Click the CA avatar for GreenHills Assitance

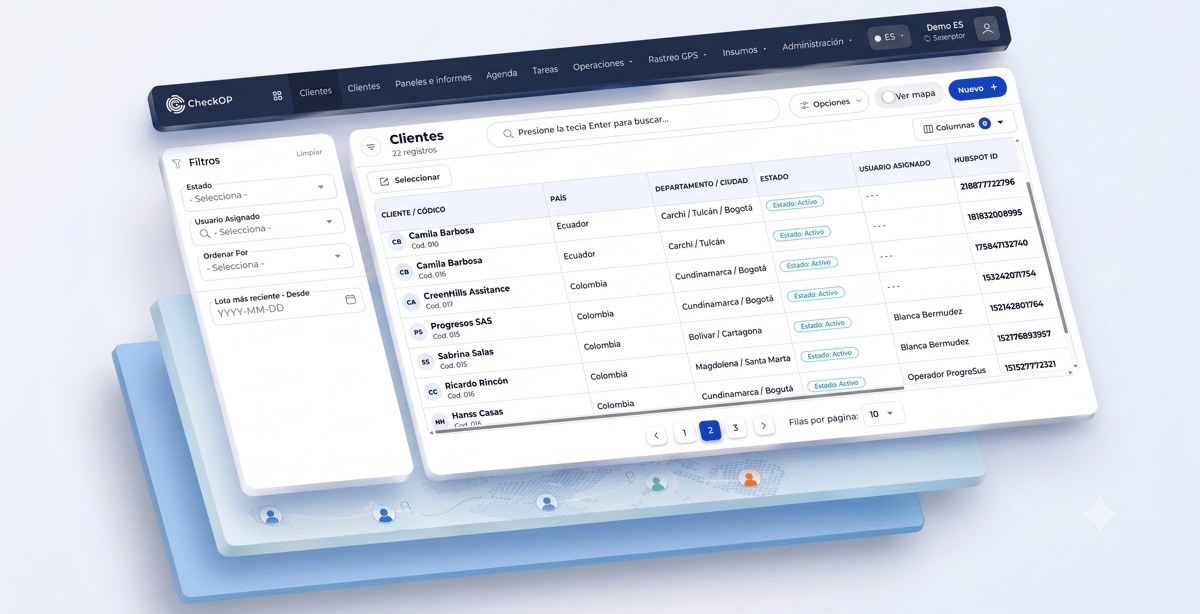[x=411, y=301]
